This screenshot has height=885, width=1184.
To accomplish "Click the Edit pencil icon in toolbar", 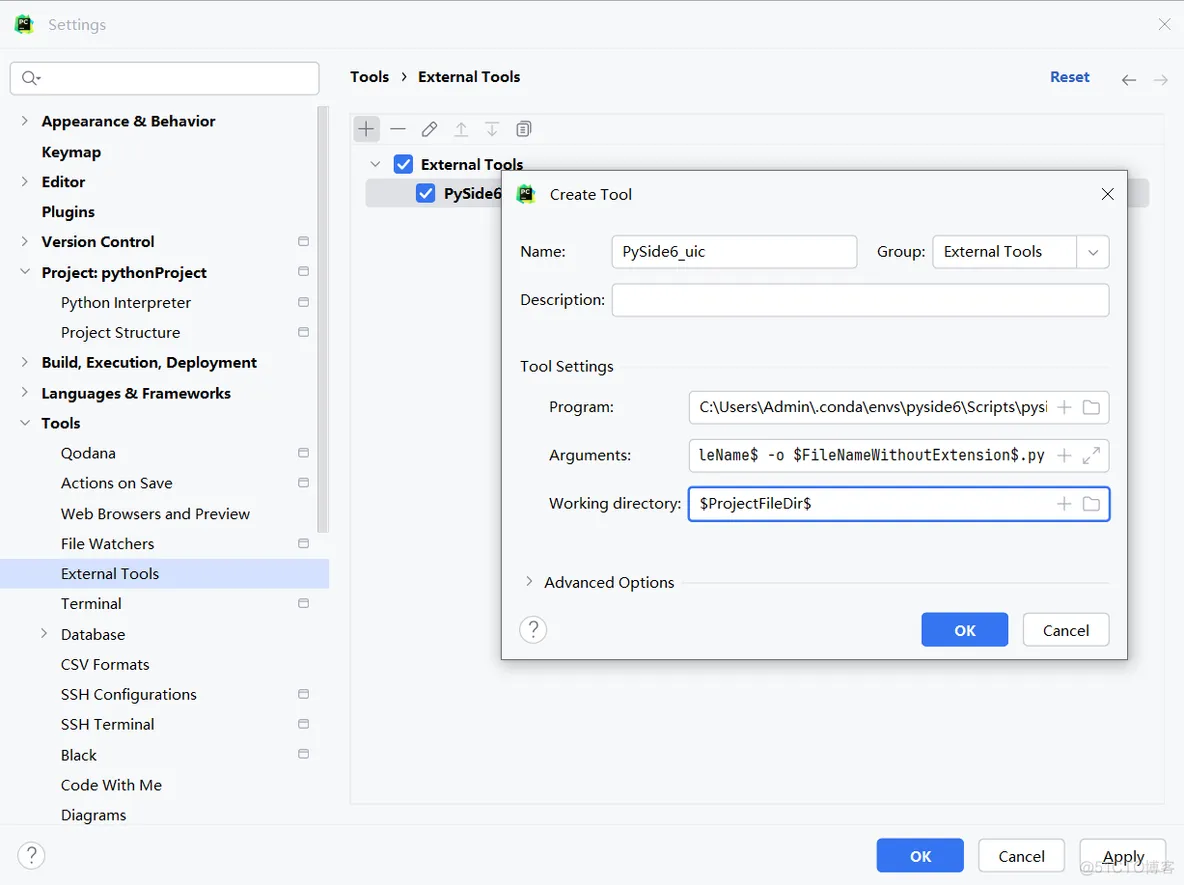I will [x=429, y=129].
